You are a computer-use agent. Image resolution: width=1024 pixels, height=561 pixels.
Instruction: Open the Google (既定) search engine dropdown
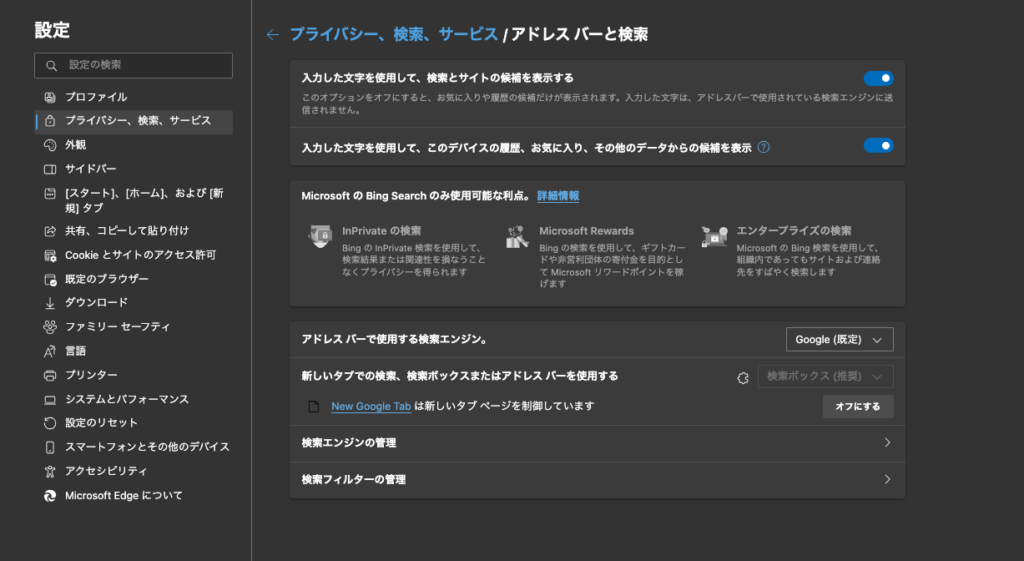click(839, 340)
